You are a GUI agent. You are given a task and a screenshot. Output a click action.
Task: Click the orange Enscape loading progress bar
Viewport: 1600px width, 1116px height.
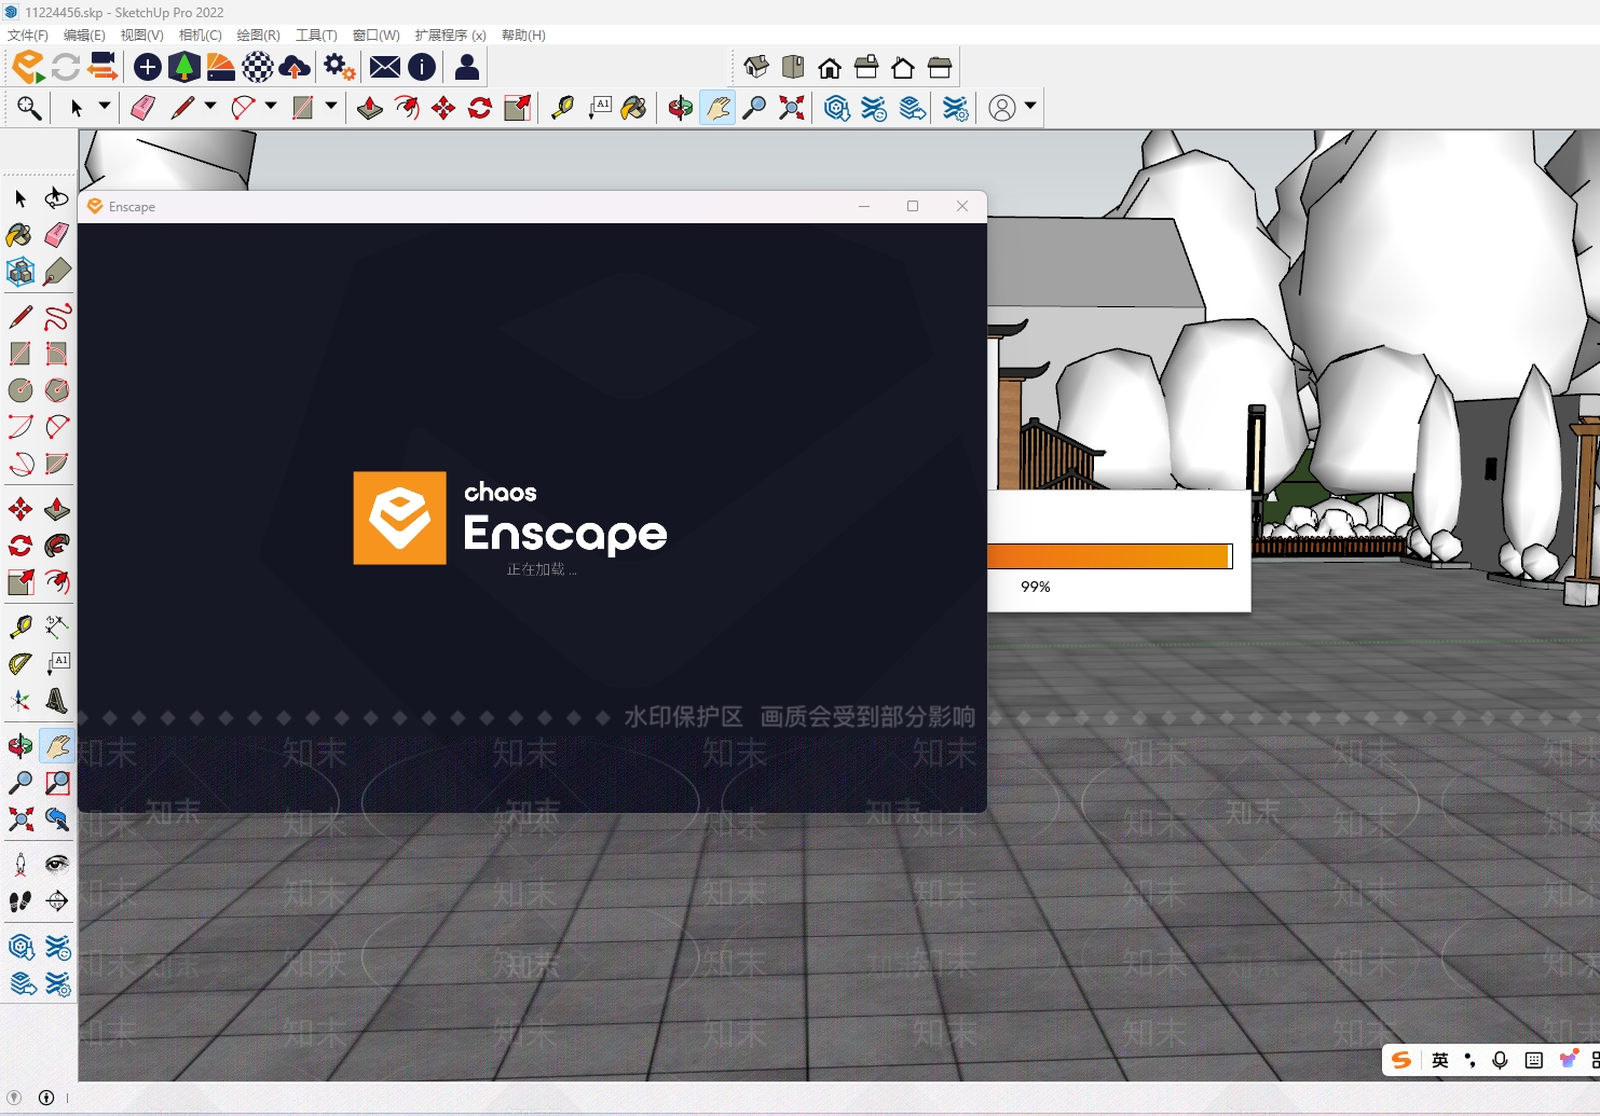click(x=1110, y=556)
